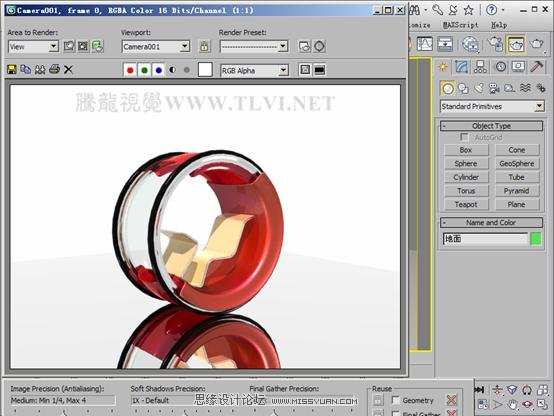Toggle monochrome display button
Image resolution: width=554 pixels, height=416 pixels.
tap(187, 70)
